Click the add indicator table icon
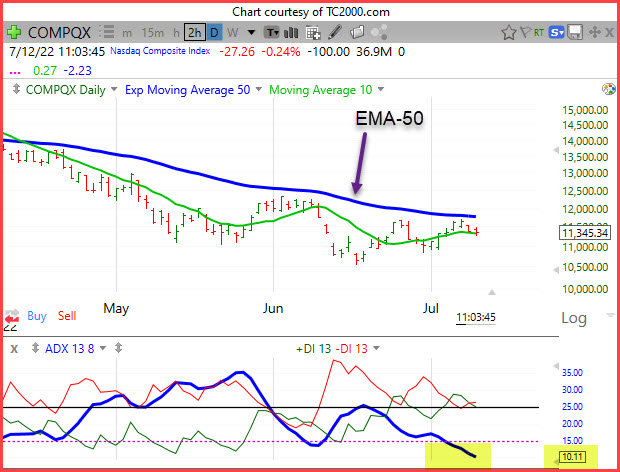This screenshot has height=472, width=620. [313, 32]
